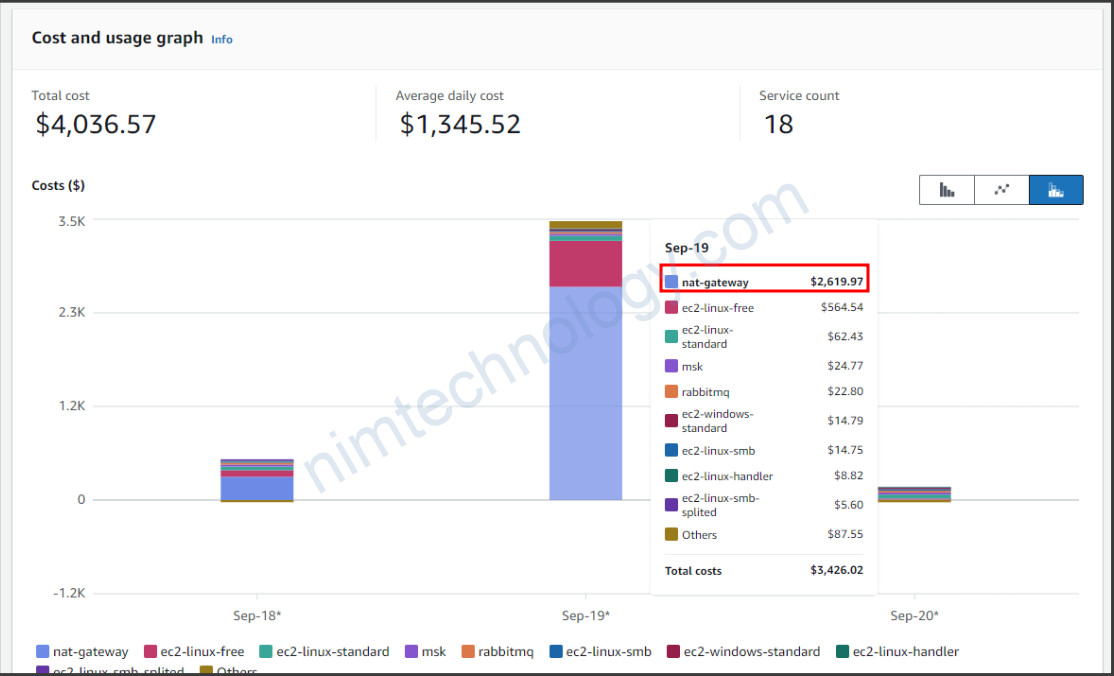Click the ec2-windows-standard legend swatch
Image resolution: width=1114 pixels, height=676 pixels.
[674, 652]
